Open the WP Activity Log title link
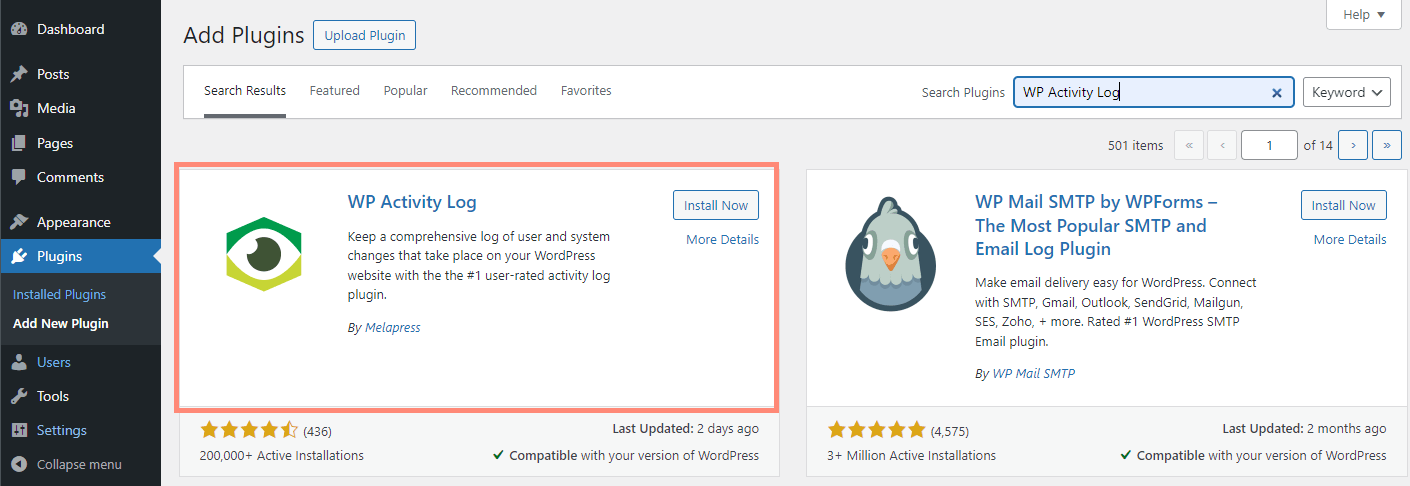Viewport: 1410px width, 486px height. pyautogui.click(x=412, y=202)
